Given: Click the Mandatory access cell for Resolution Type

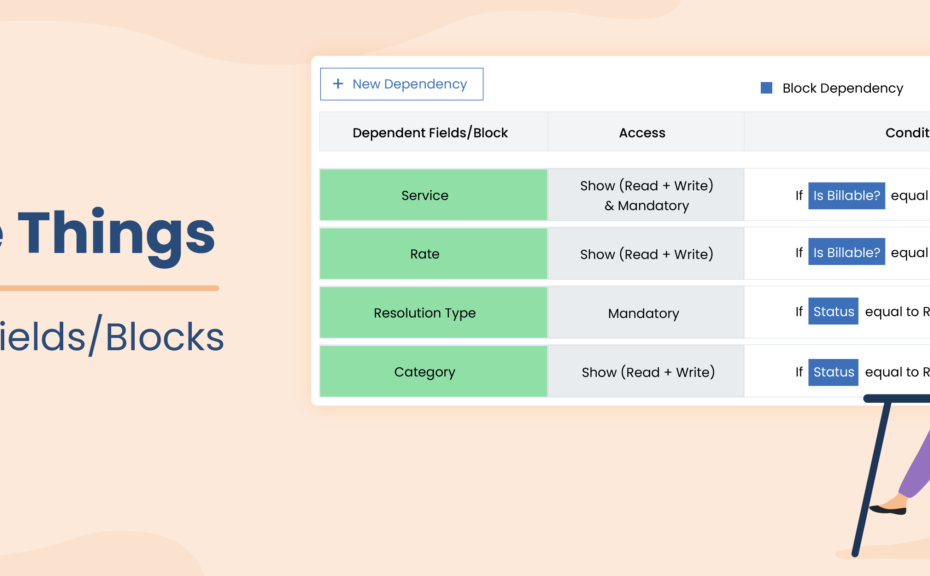Looking at the screenshot, I should 644,313.
